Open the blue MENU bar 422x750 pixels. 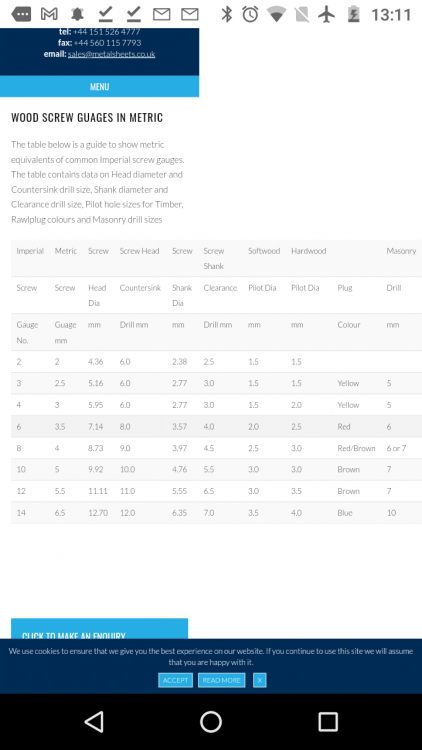point(100,87)
